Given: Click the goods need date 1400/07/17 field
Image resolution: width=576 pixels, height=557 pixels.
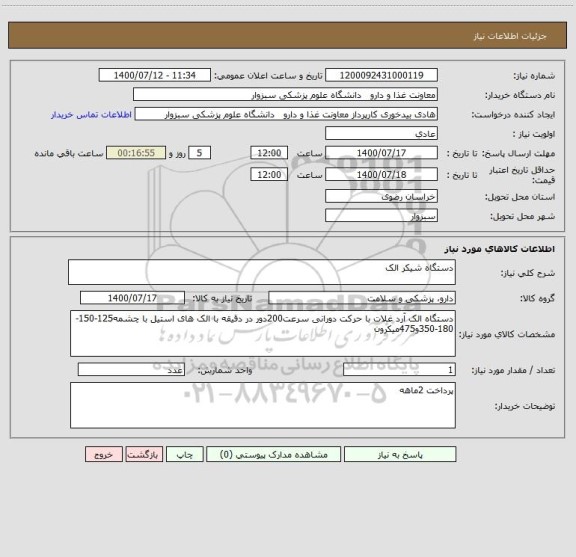Looking at the screenshot, I should point(132,298).
